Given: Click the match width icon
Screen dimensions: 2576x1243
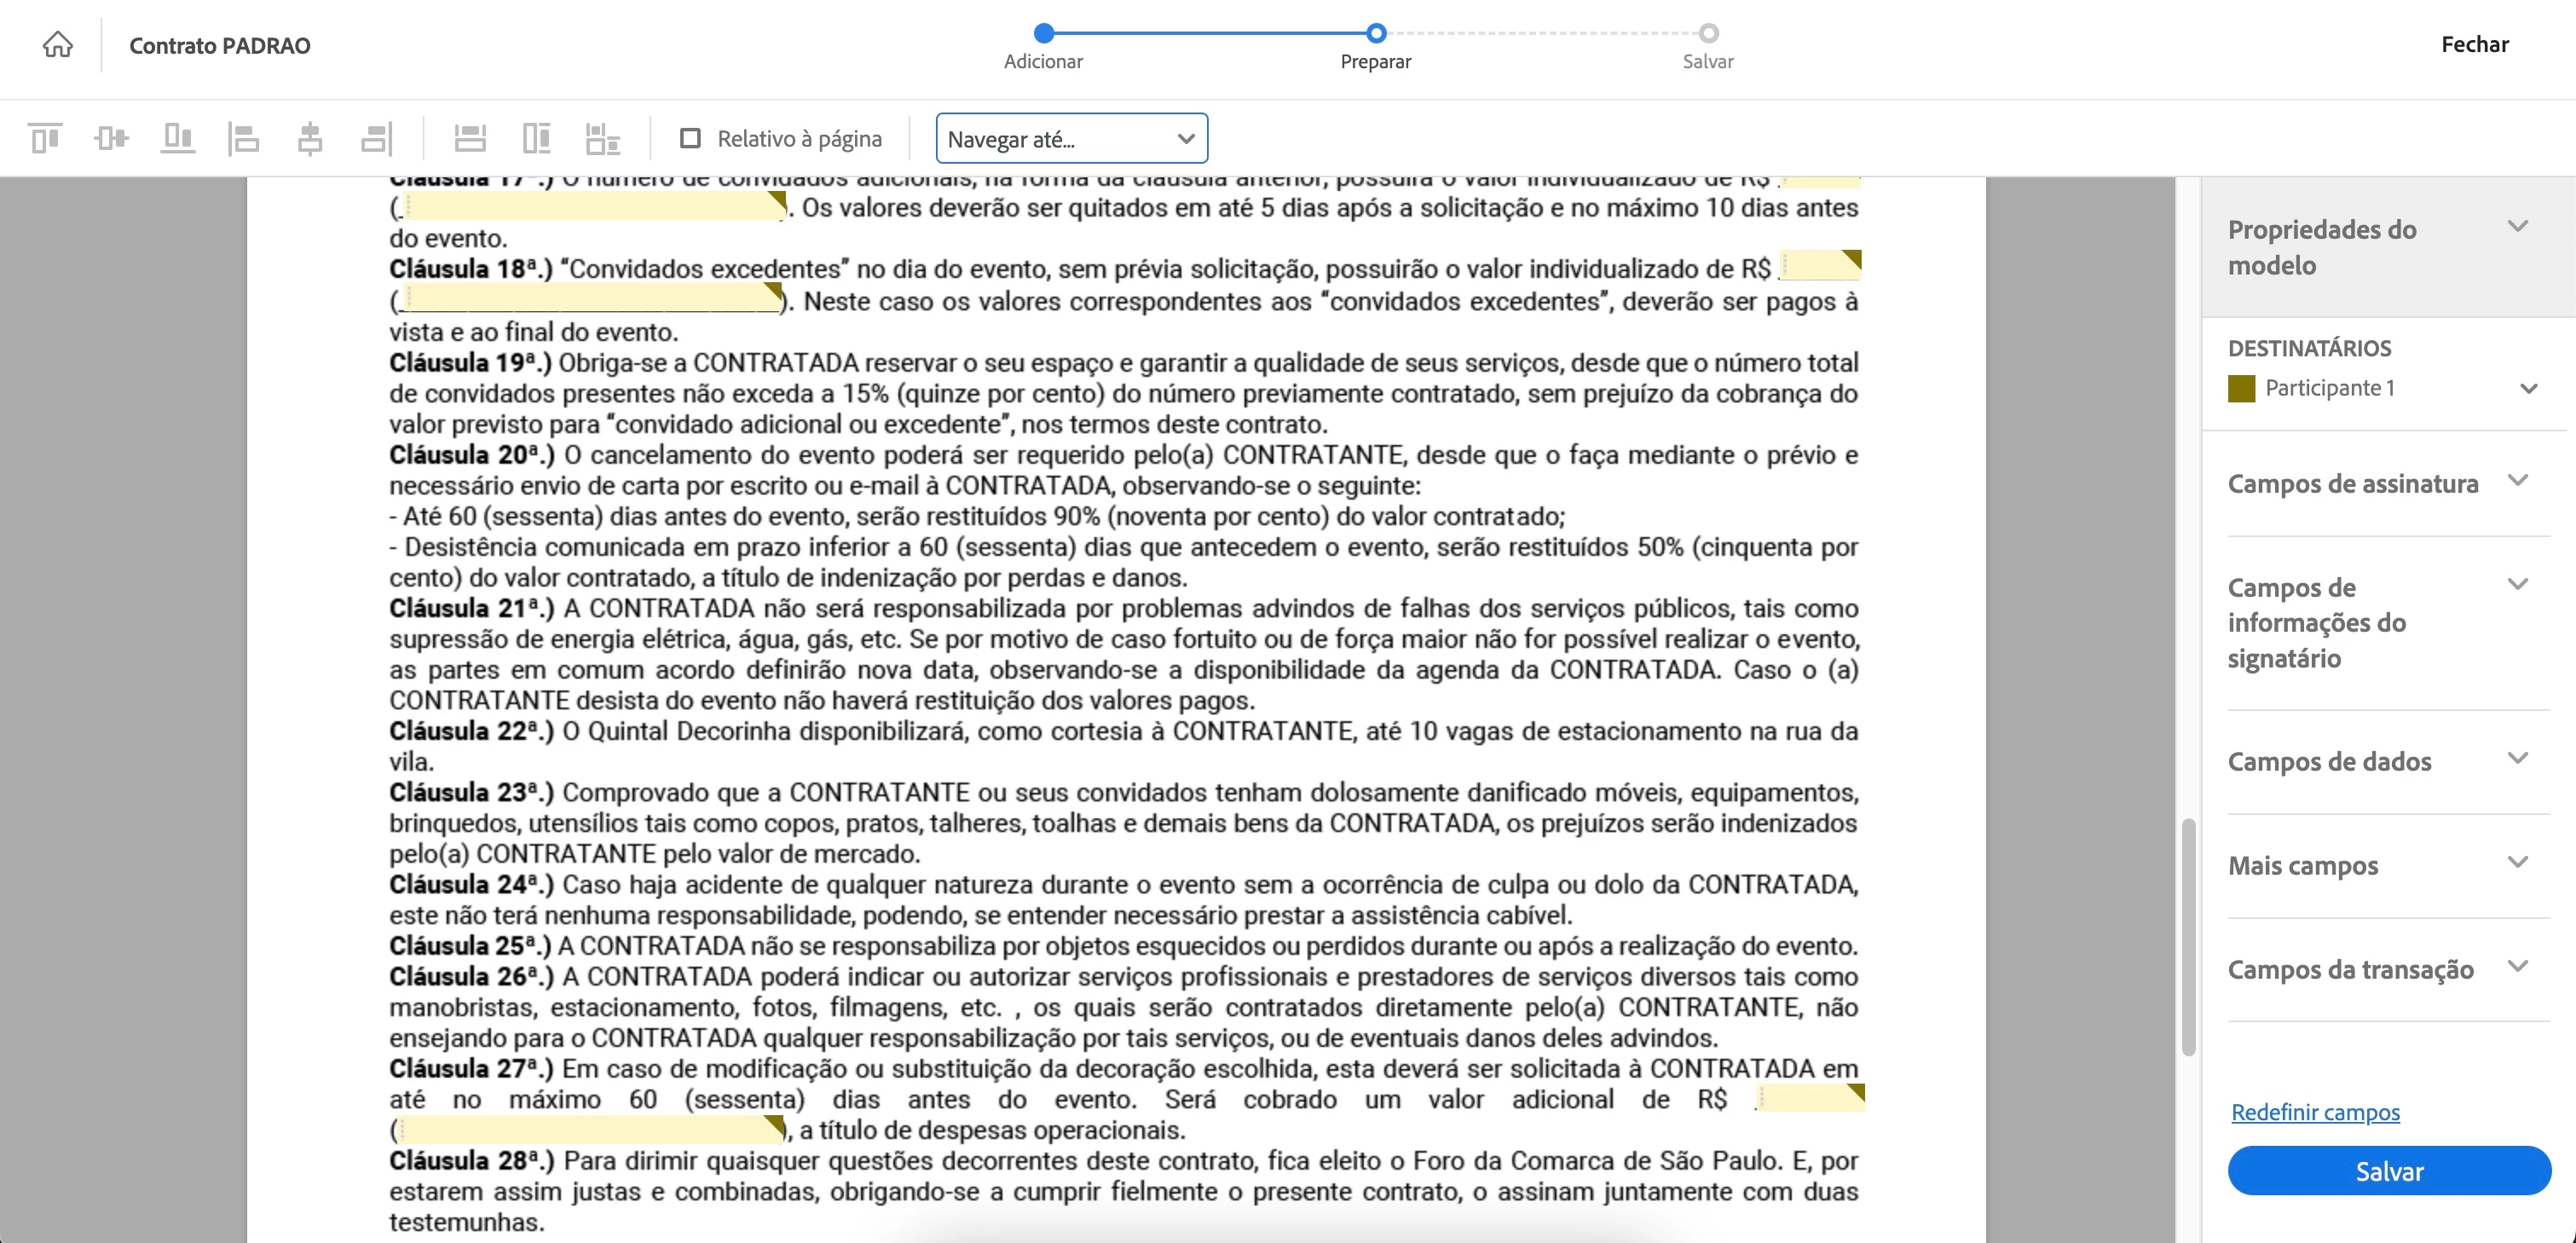Looking at the screenshot, I should point(470,138).
